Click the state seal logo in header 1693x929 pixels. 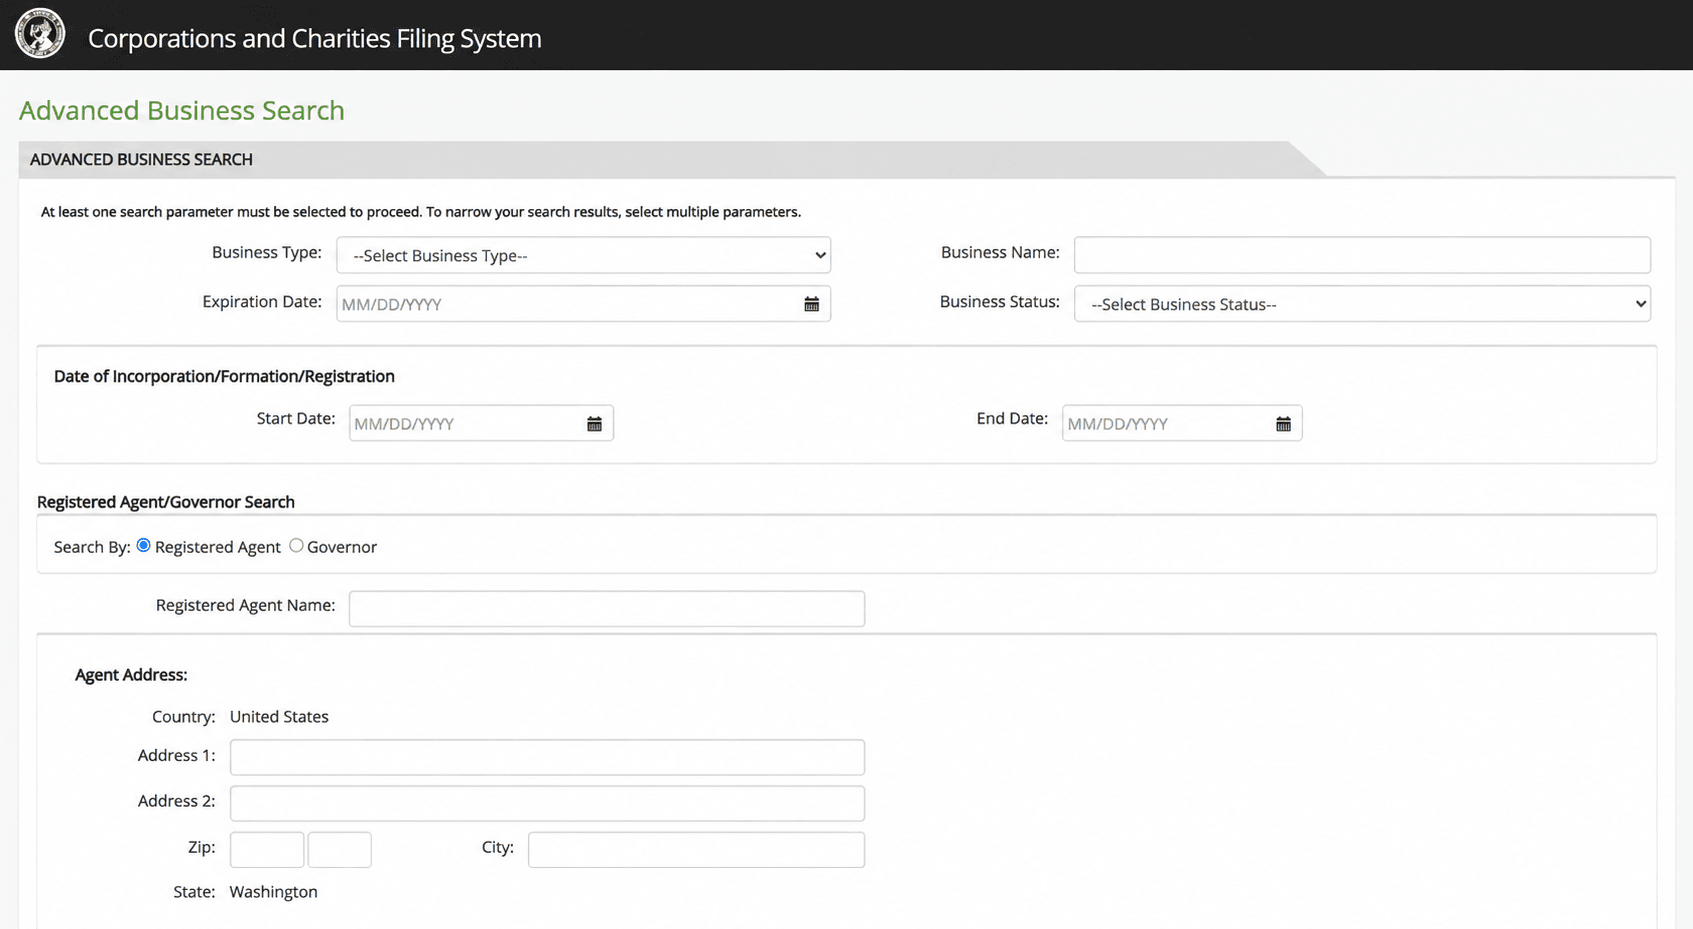pos(40,34)
